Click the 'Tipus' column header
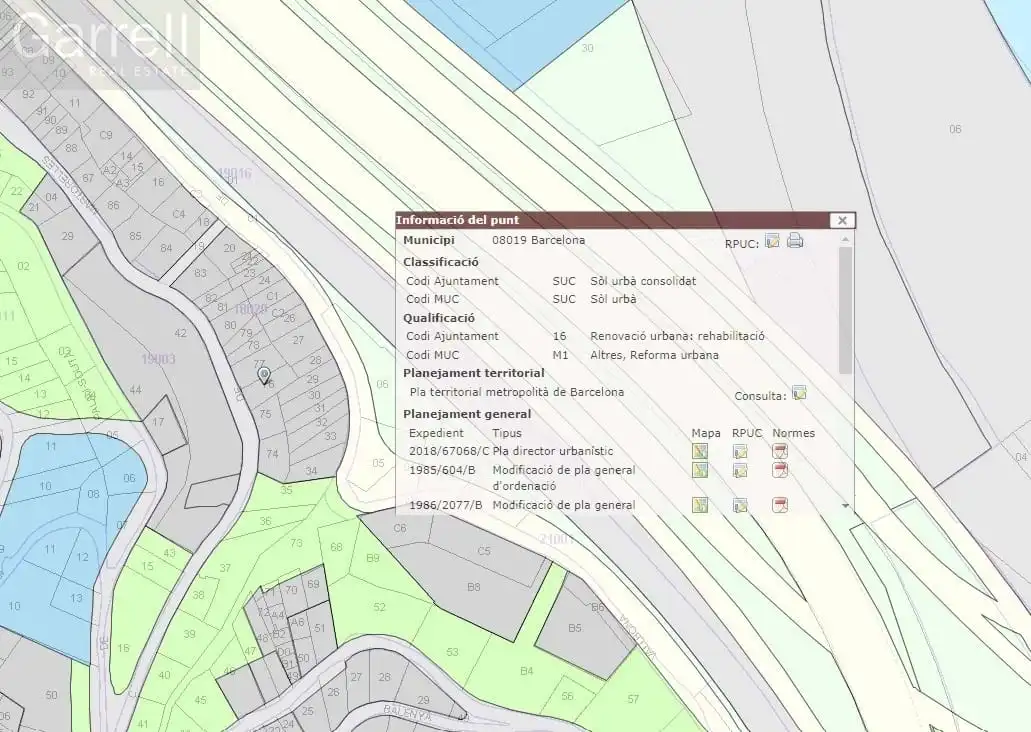The width and height of the screenshot is (1031, 732). 507,433
